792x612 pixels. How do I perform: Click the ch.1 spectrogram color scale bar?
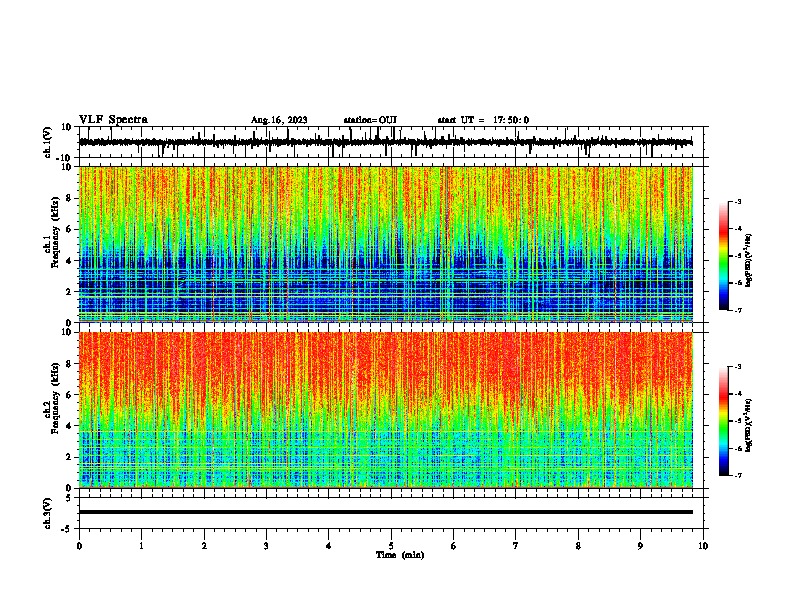[723, 256]
